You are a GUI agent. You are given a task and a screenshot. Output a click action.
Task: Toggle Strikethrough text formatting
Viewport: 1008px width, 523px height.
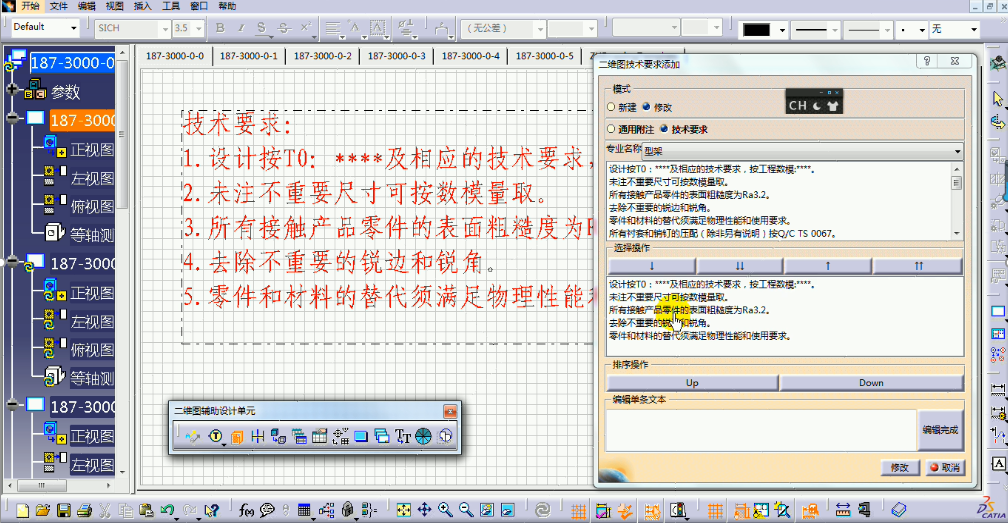coord(284,28)
